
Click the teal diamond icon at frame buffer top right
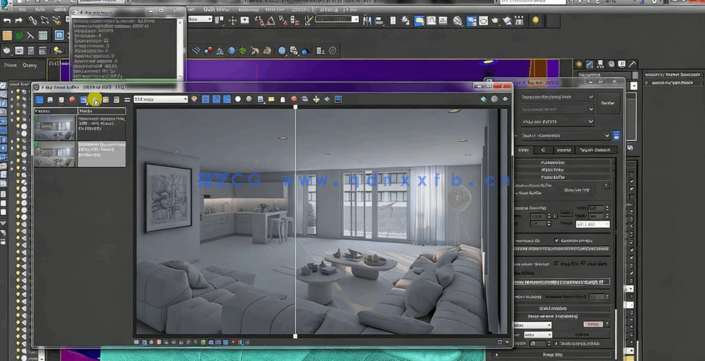[x=483, y=99]
